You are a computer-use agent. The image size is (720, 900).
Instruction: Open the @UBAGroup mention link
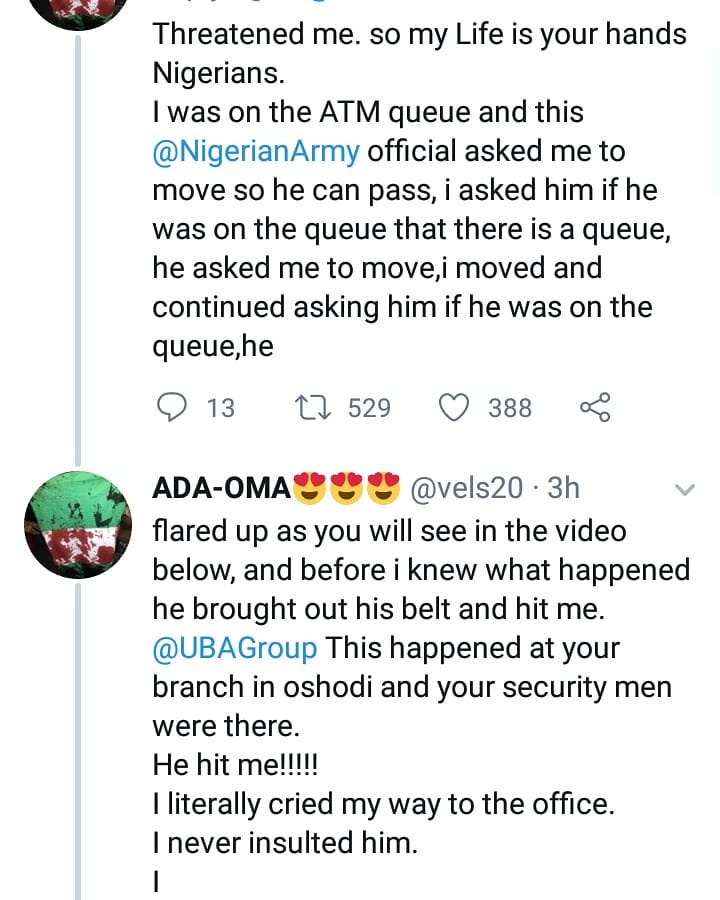234,648
